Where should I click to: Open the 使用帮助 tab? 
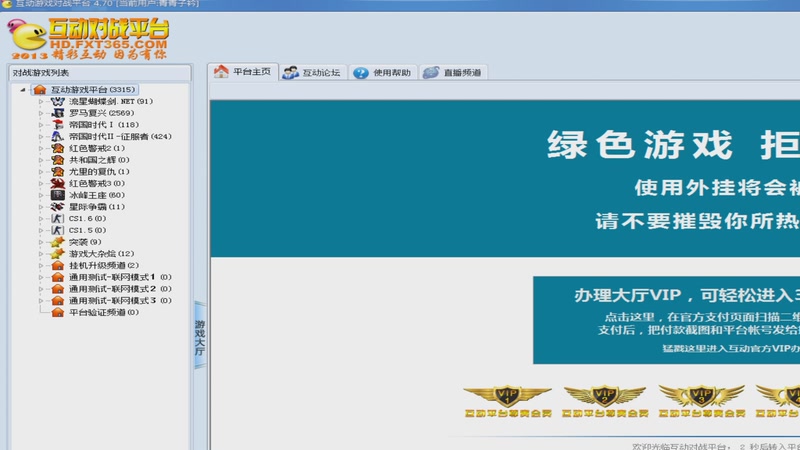383,72
